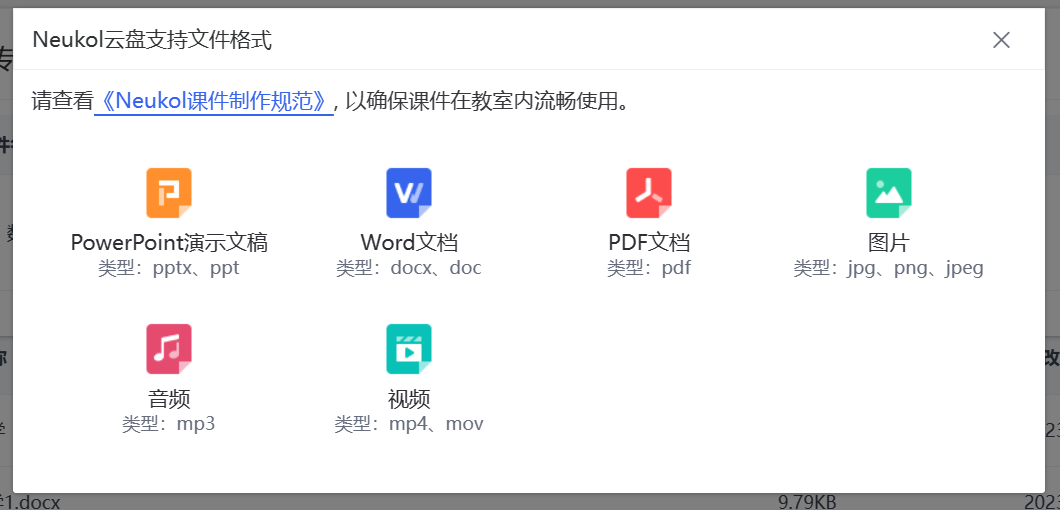The height and width of the screenshot is (510, 1060).
Task: Select the 'PowerPoint演示文稿' label
Action: [x=169, y=242]
